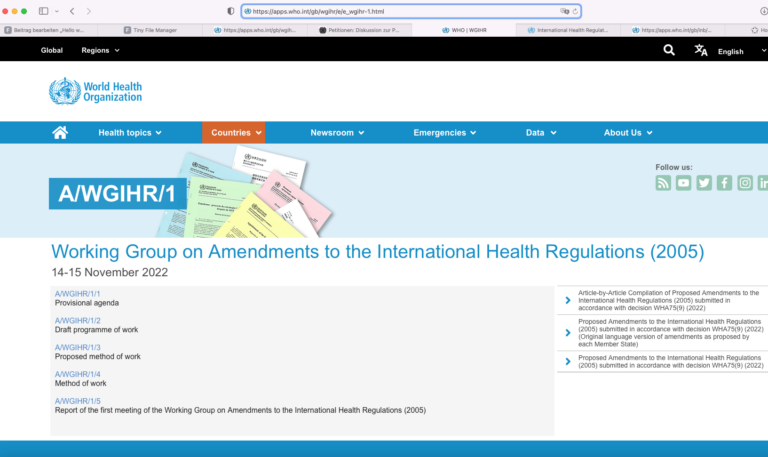Expand the Countries menu

click(x=234, y=133)
